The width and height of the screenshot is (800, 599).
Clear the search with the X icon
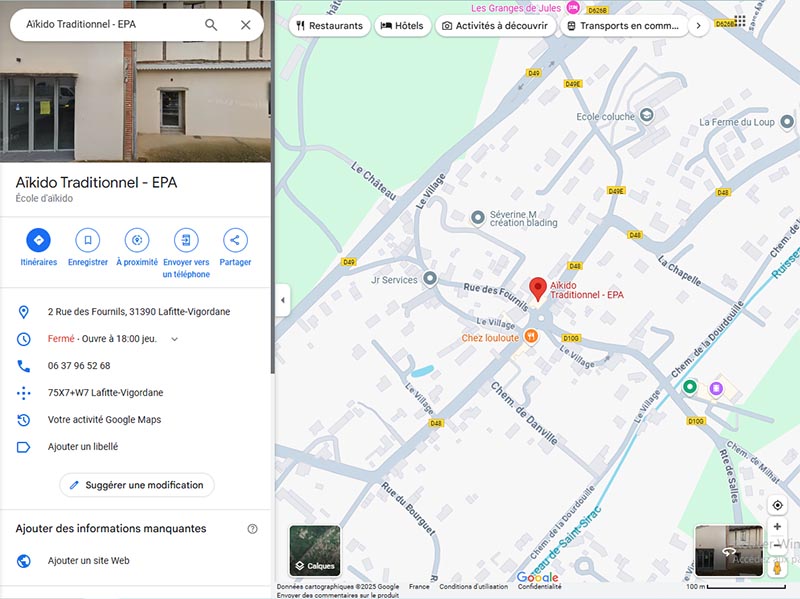[x=245, y=25]
